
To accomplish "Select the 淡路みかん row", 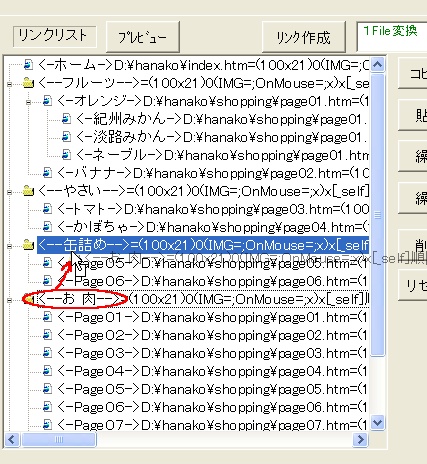I will 222,137.
